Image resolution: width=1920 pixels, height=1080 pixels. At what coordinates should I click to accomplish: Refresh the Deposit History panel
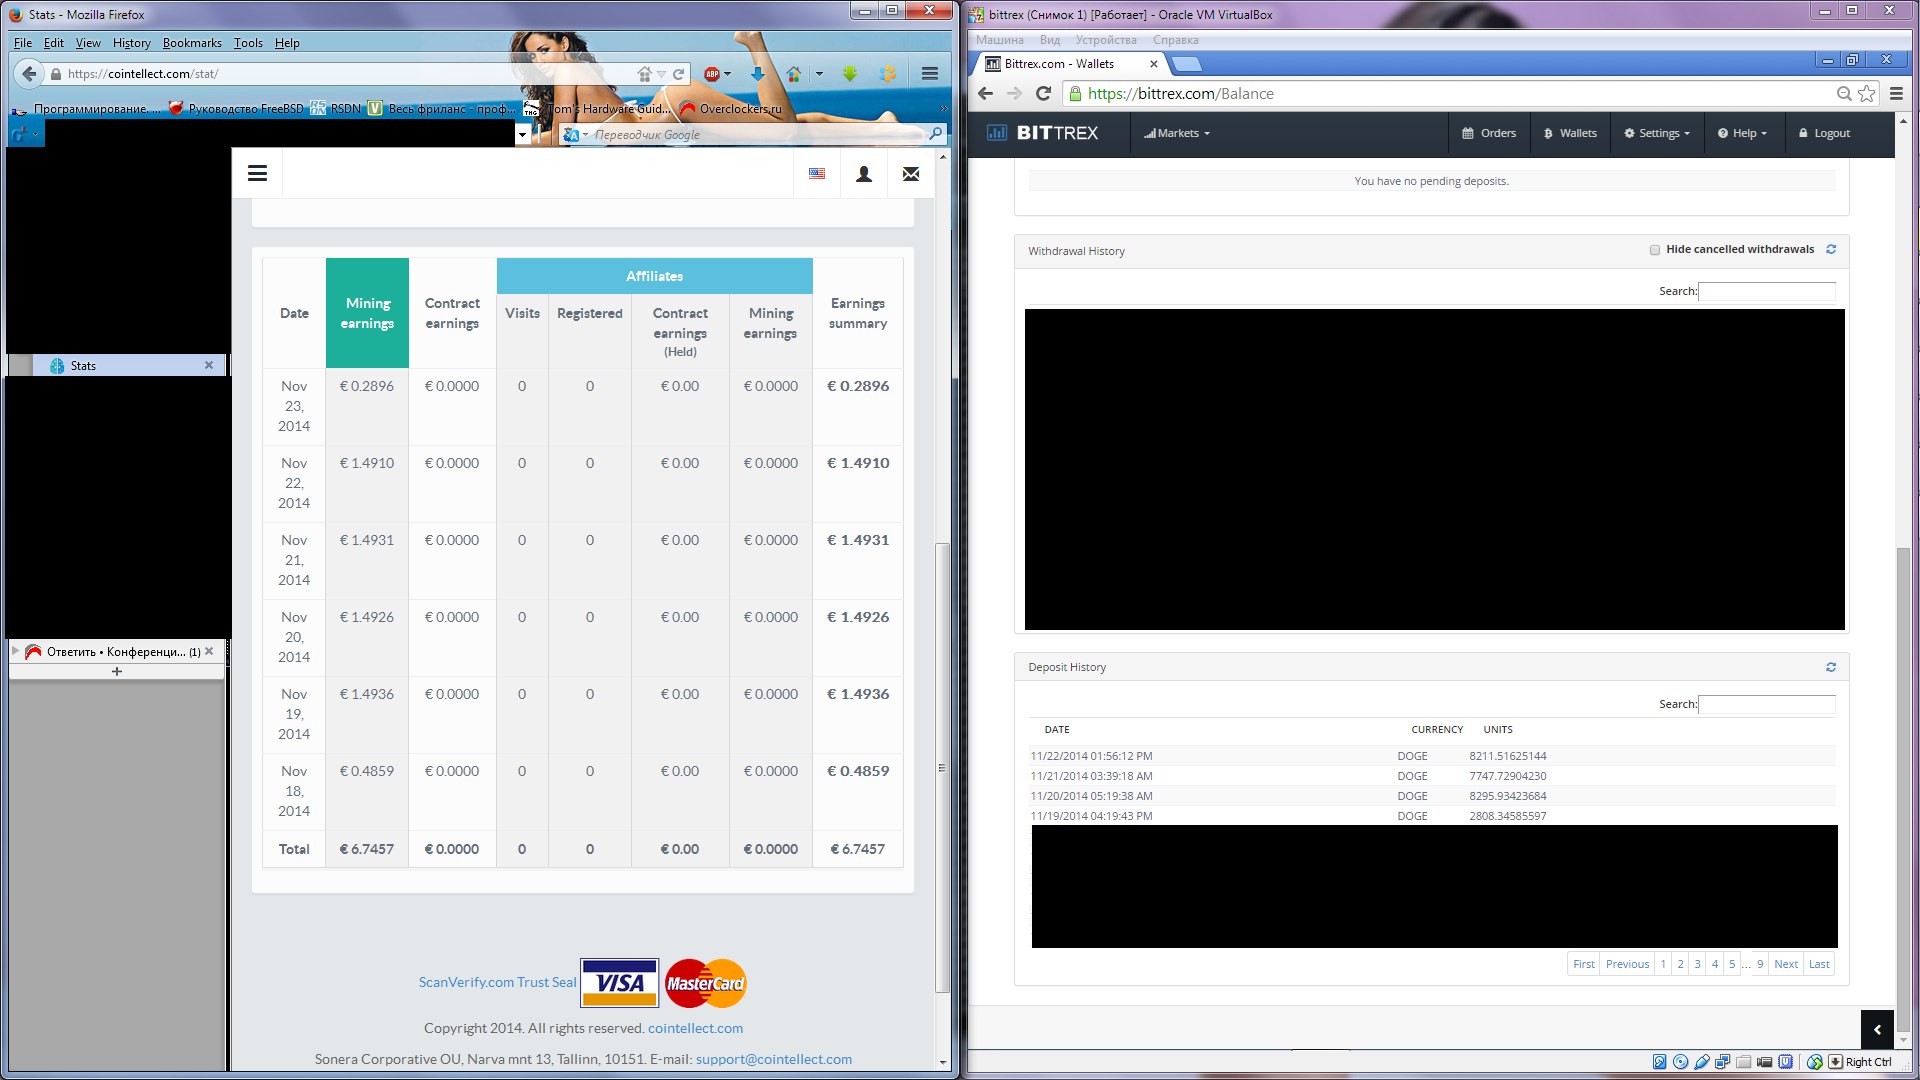(1831, 667)
